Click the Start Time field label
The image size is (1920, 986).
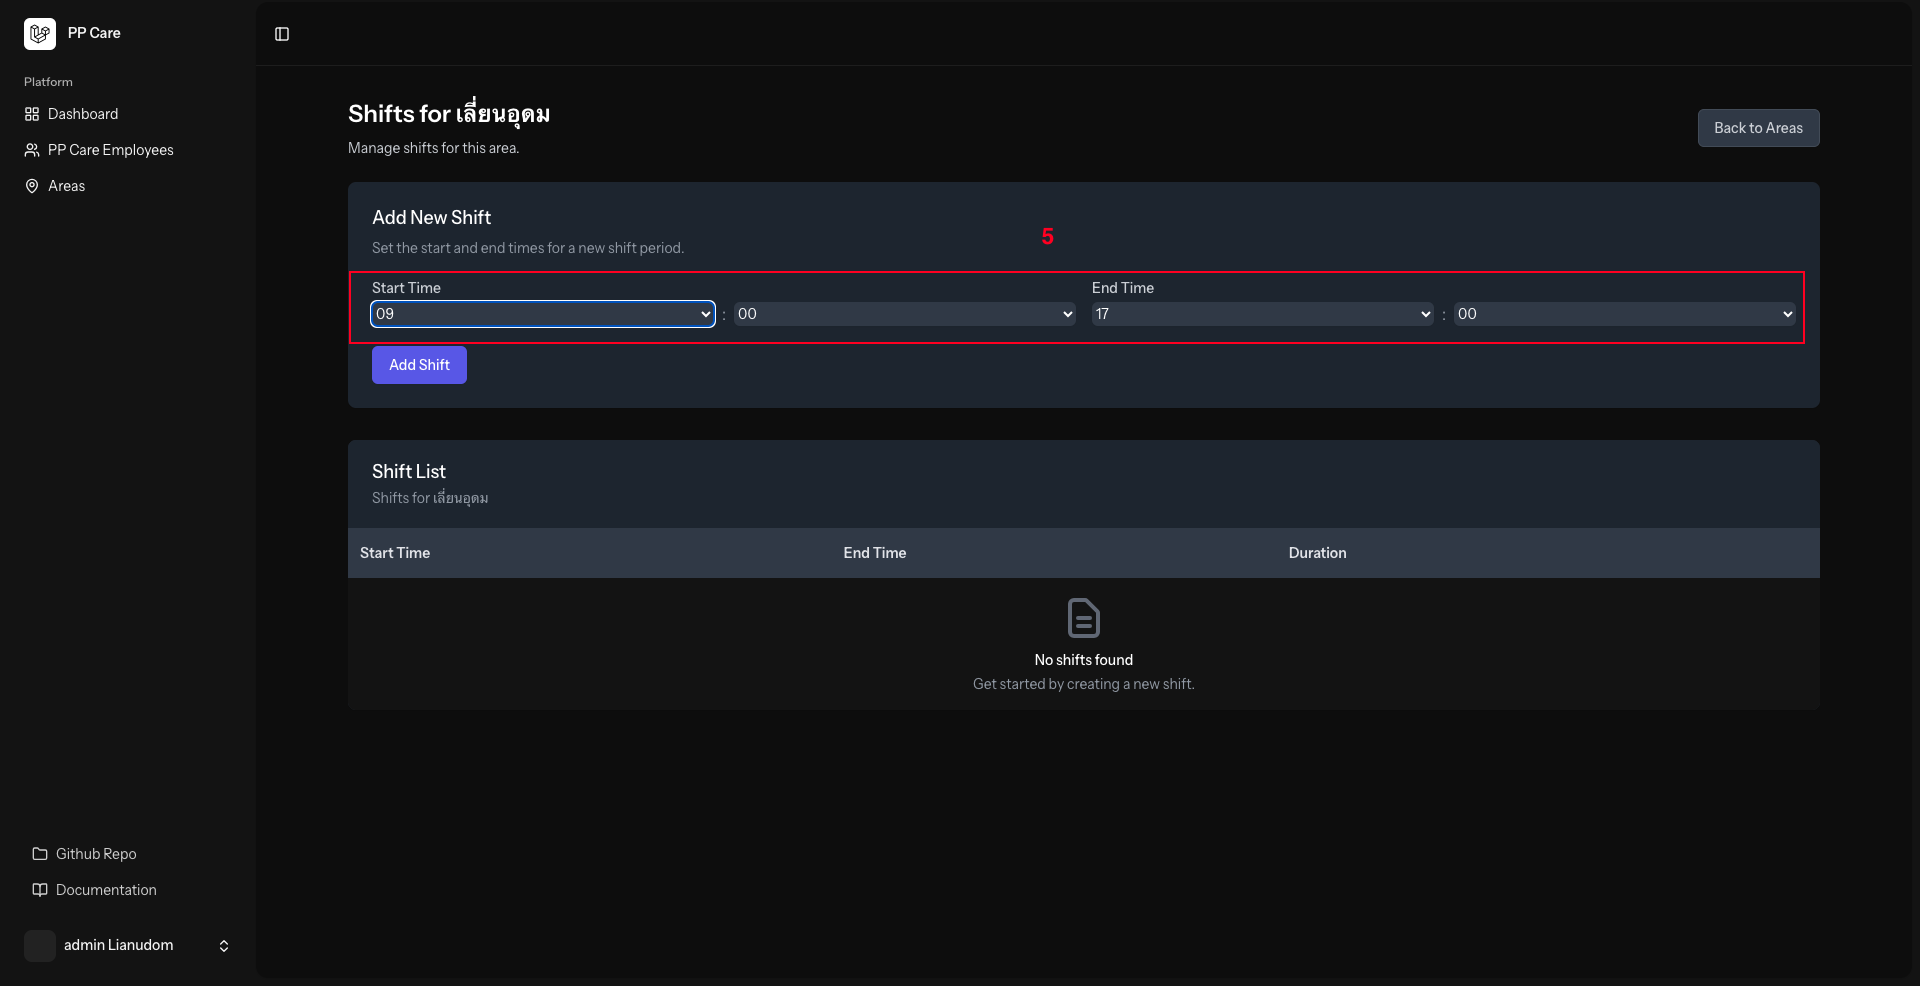(406, 288)
